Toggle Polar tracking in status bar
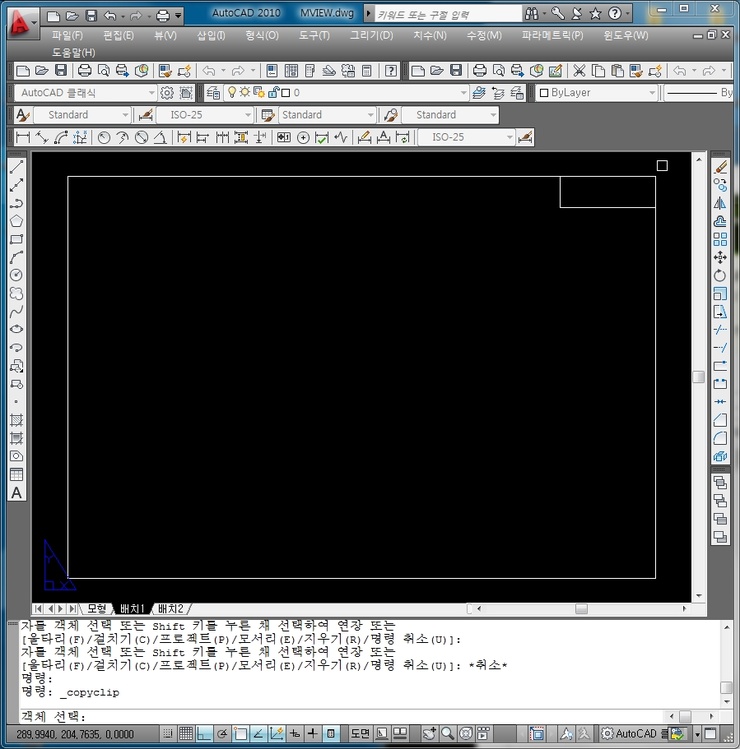The image size is (740, 749). tap(222, 733)
